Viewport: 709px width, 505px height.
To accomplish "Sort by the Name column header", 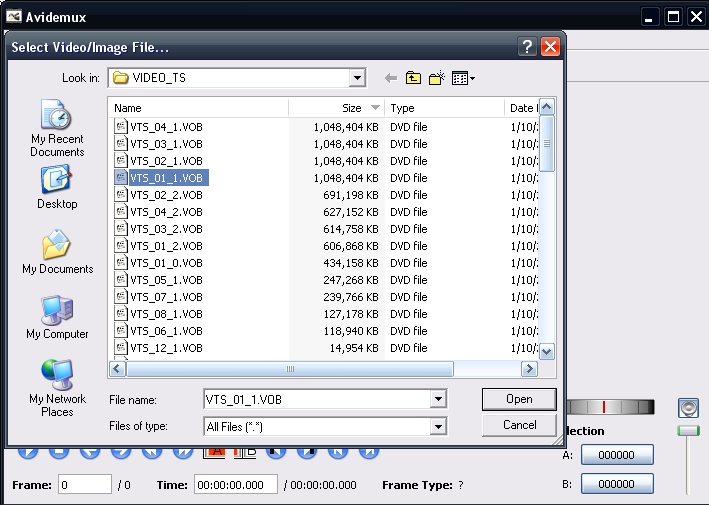I will point(198,108).
